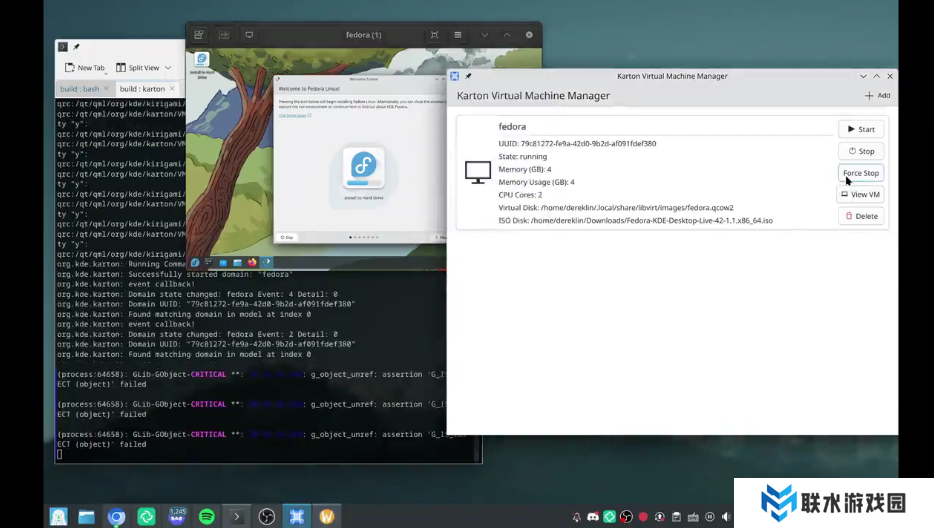Add a new virtual machine
The width and height of the screenshot is (934, 528).
point(877,96)
